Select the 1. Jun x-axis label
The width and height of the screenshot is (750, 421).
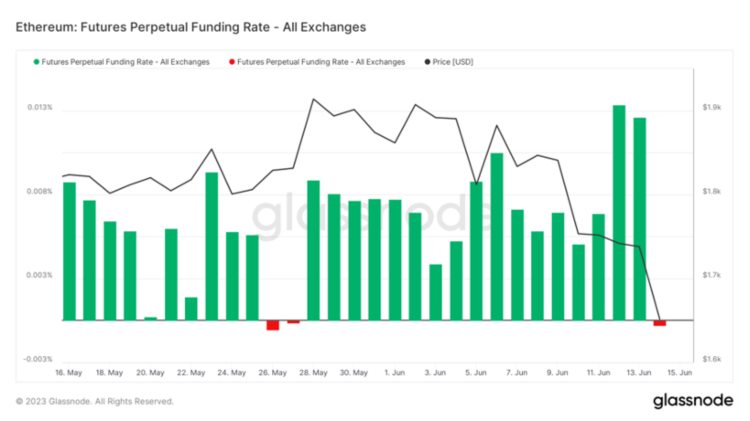[x=395, y=372]
